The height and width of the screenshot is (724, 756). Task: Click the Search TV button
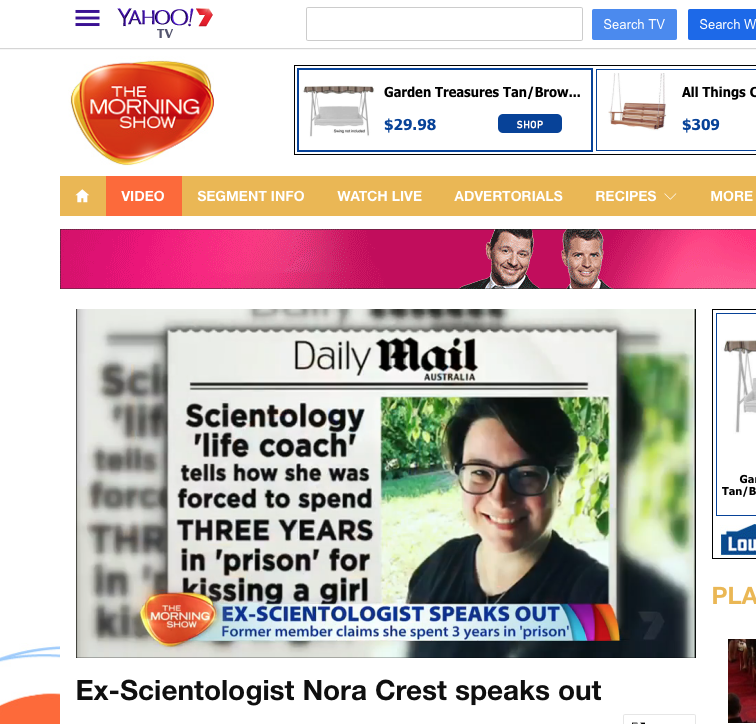point(634,24)
